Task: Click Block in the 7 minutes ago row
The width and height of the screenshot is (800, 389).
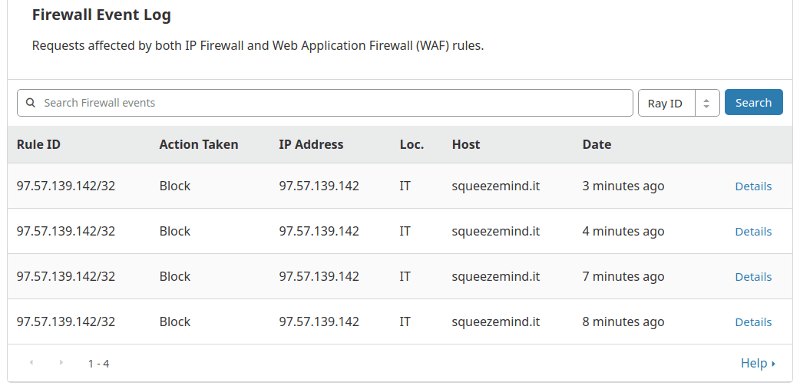Action: pyautogui.click(x=174, y=276)
